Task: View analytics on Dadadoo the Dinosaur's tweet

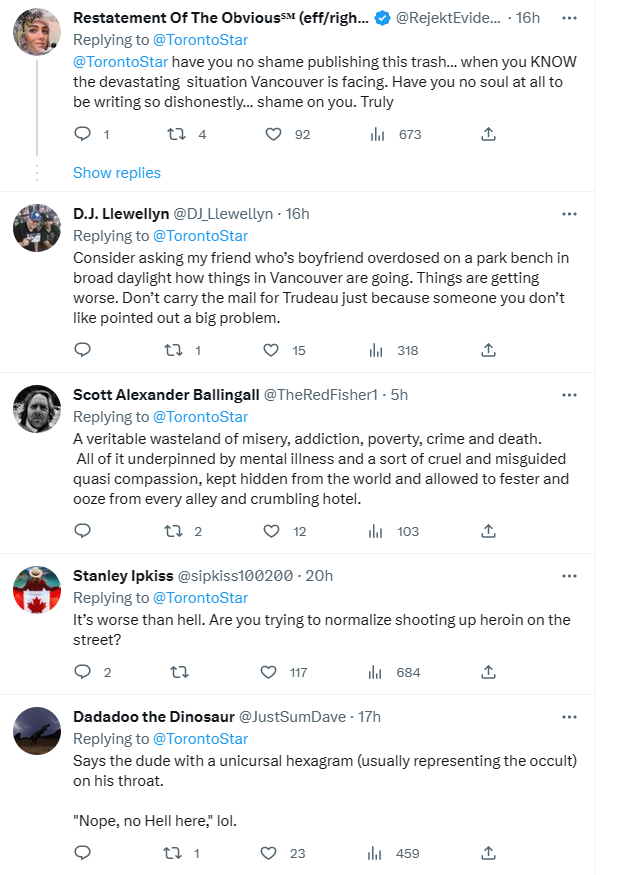Action: coord(375,853)
